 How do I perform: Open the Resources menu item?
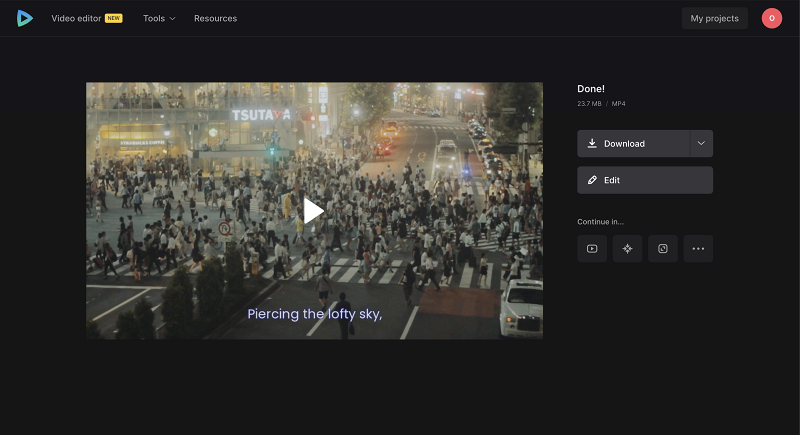pos(215,18)
